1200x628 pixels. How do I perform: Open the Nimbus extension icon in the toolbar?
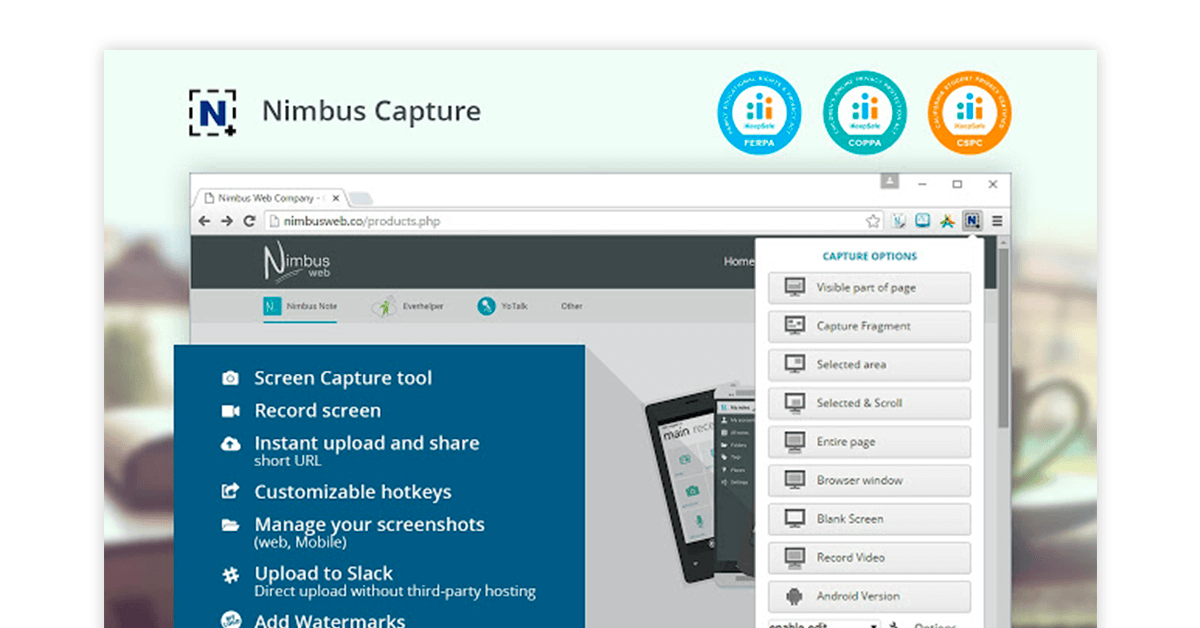pyautogui.click(x=970, y=221)
